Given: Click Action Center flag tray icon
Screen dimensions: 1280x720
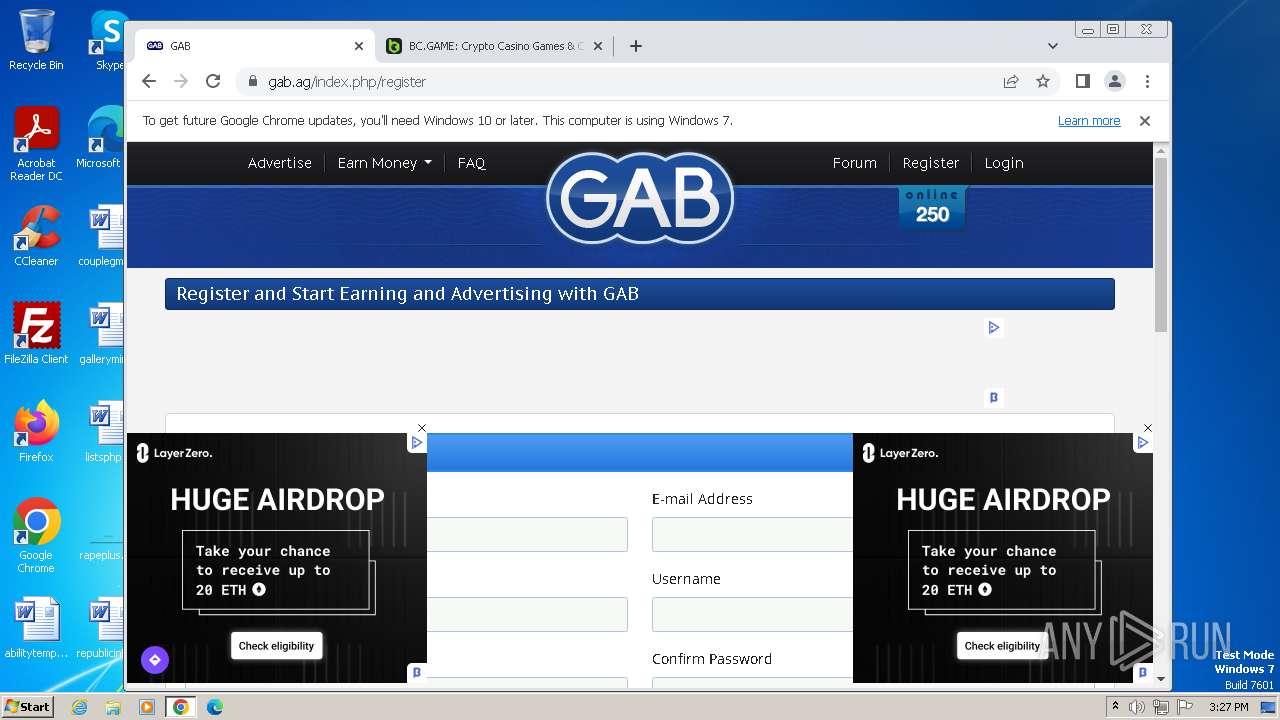Looking at the screenshot, I should click(x=1184, y=707).
